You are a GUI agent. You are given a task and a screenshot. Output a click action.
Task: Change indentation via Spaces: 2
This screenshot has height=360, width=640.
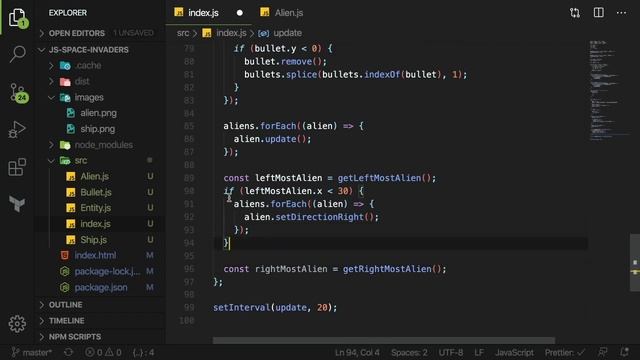click(x=409, y=352)
